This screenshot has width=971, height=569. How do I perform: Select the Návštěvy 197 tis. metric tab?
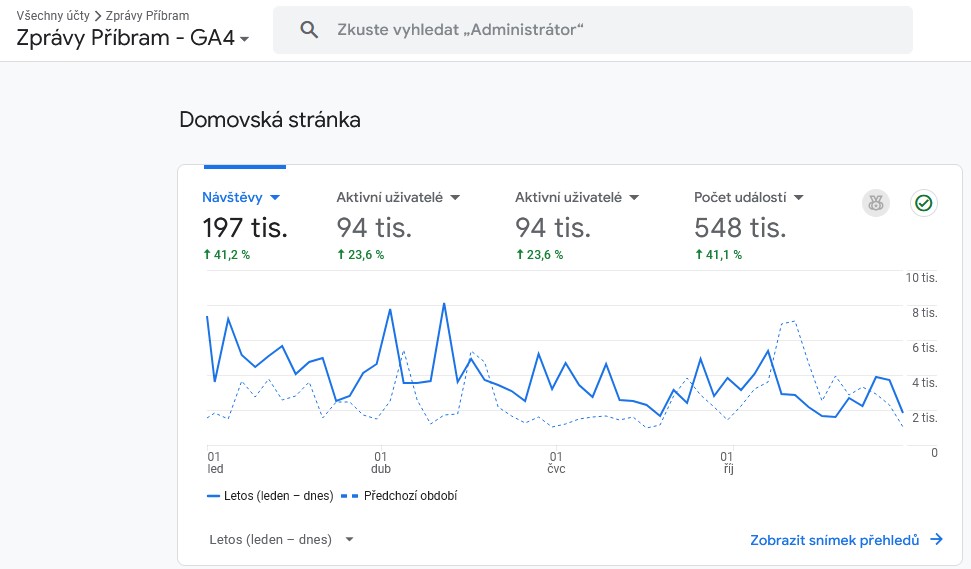tap(244, 227)
